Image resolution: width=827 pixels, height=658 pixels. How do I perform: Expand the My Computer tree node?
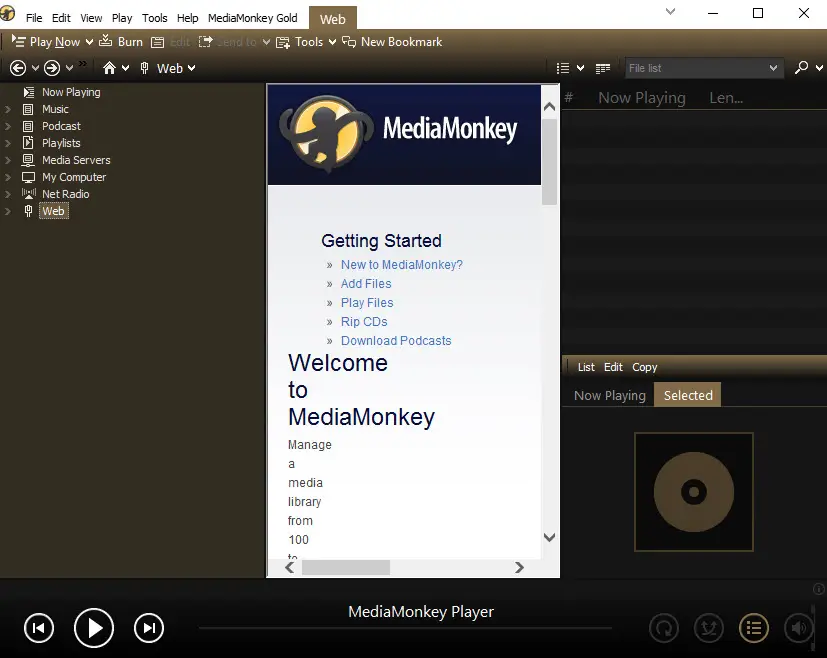pos(8,177)
